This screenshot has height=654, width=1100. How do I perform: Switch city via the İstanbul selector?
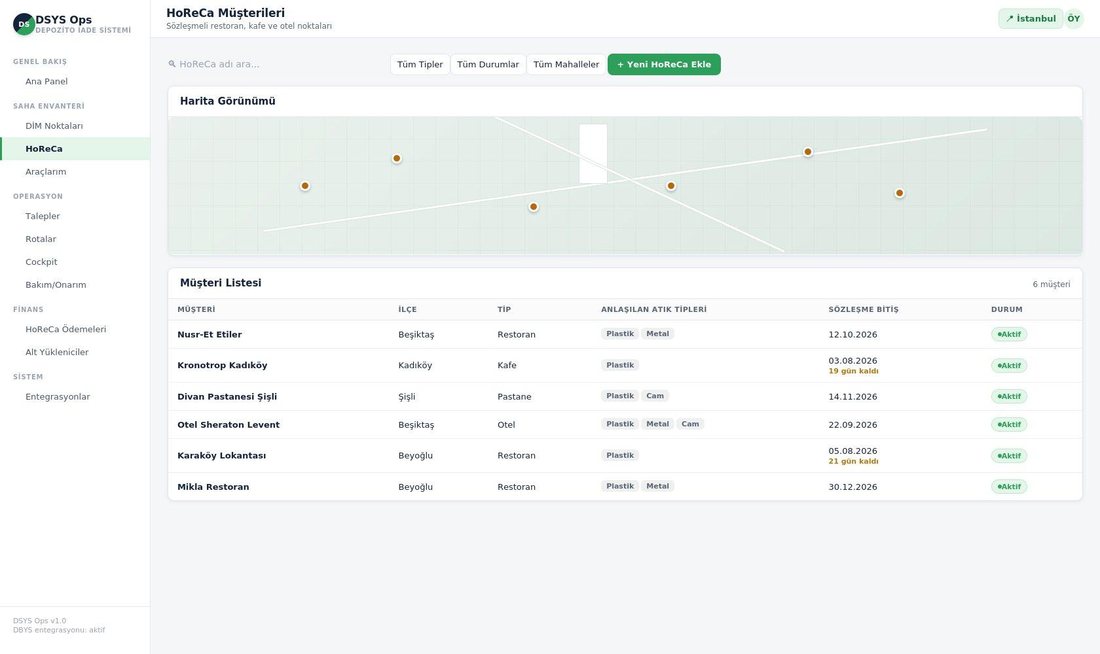pos(1031,19)
